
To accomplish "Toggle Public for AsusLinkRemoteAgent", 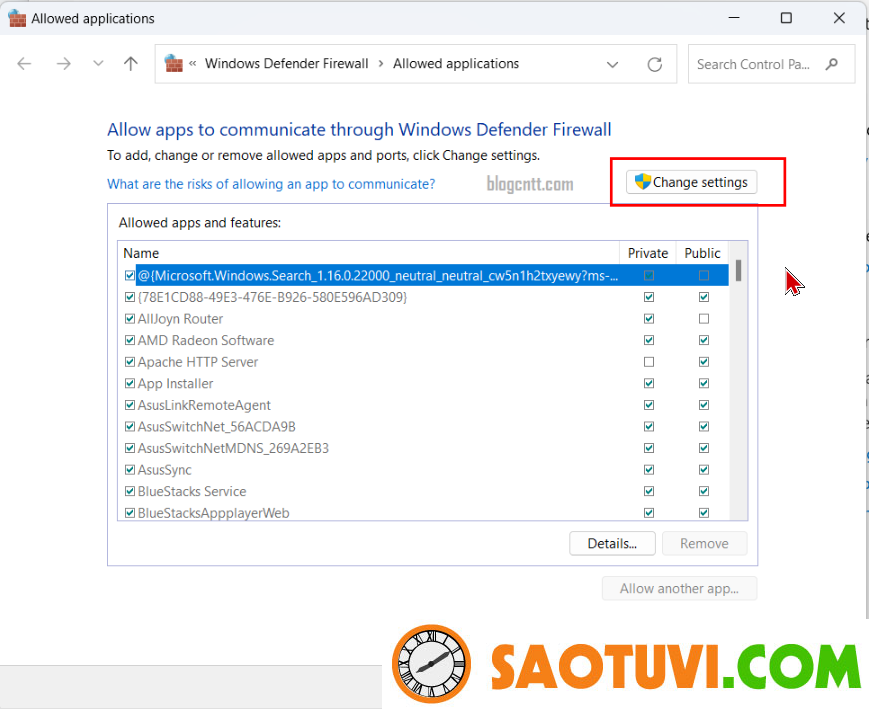I will 704,405.
